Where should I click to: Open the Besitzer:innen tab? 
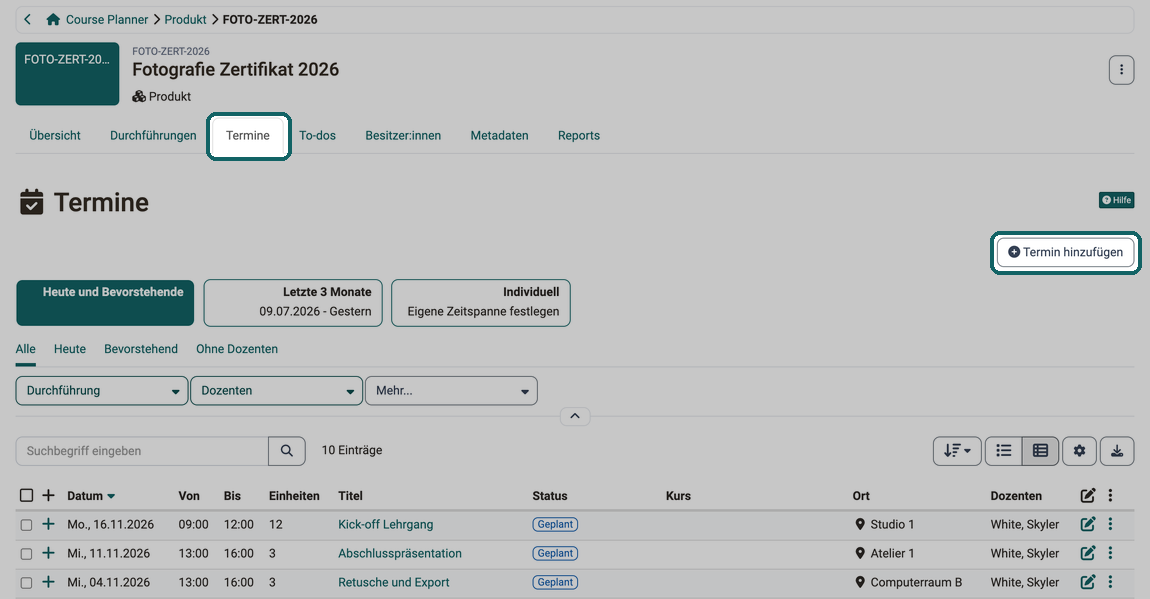(x=403, y=136)
